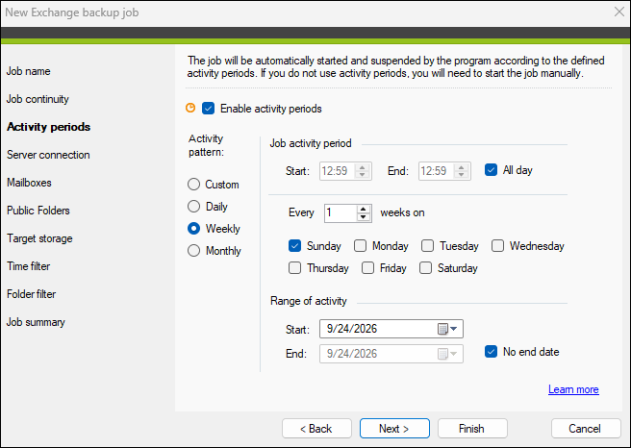This screenshot has height=448, width=631.
Task: Increase the period Start time spinner
Action: coord(362,167)
